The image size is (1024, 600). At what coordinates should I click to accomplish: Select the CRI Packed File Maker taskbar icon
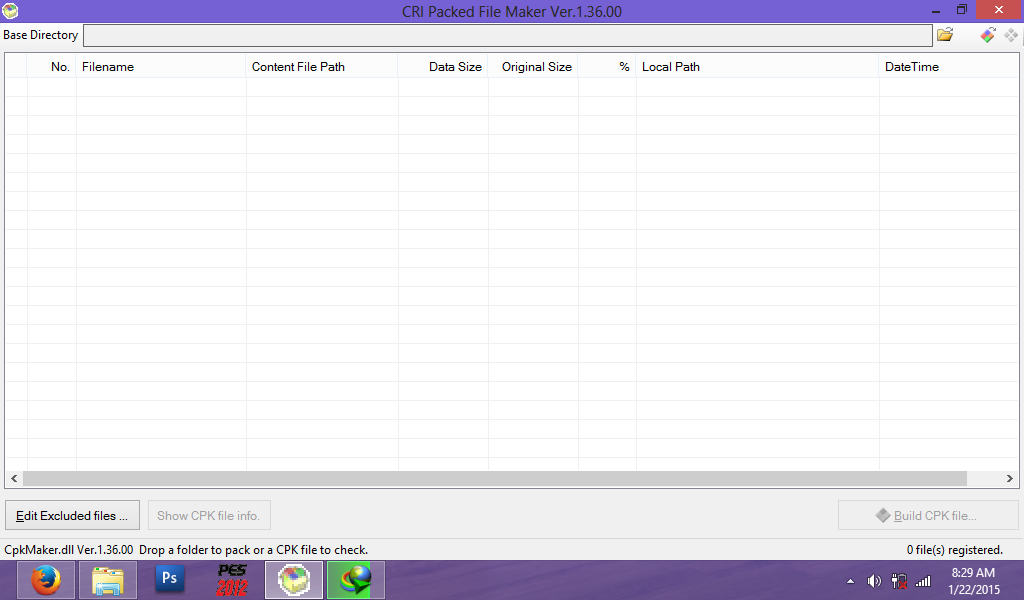click(x=294, y=580)
